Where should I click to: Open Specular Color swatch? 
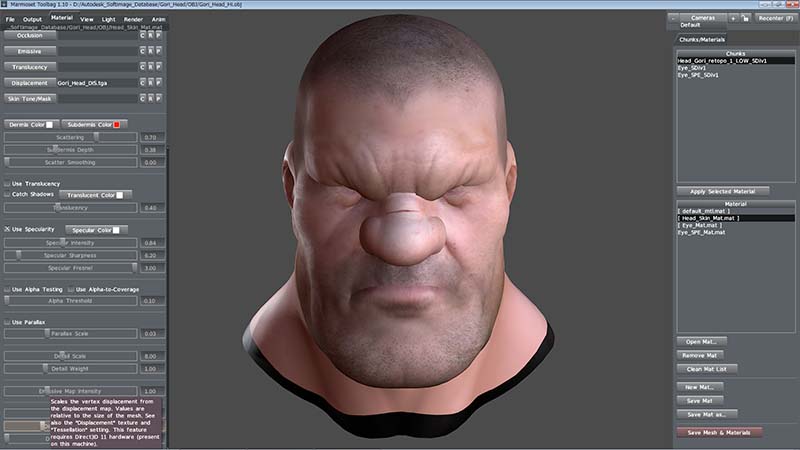point(116,230)
